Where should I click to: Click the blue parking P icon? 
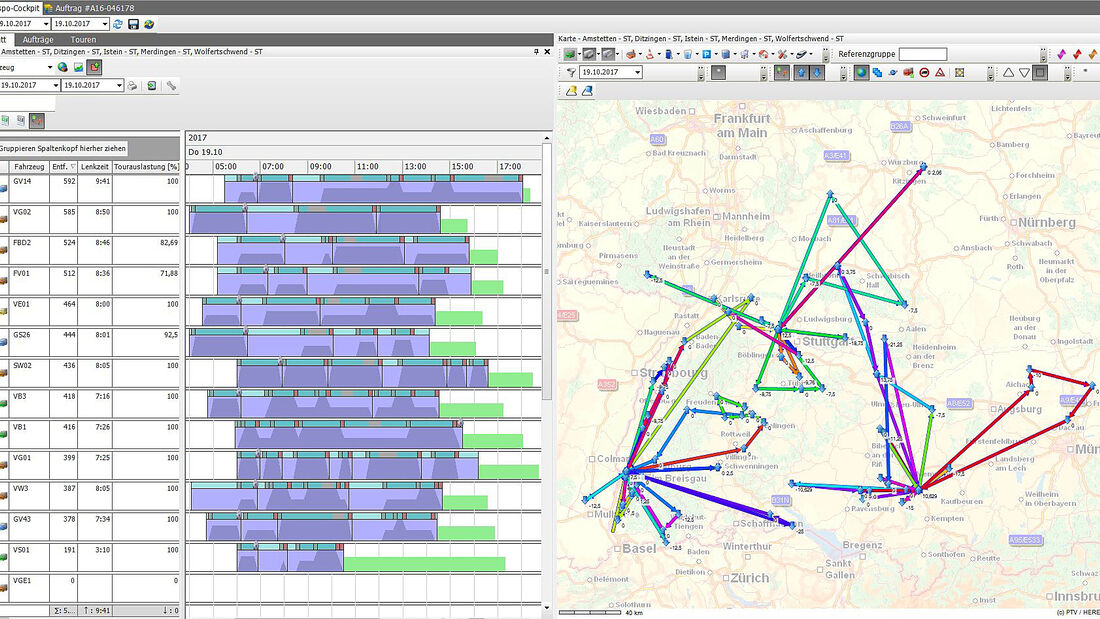point(706,54)
